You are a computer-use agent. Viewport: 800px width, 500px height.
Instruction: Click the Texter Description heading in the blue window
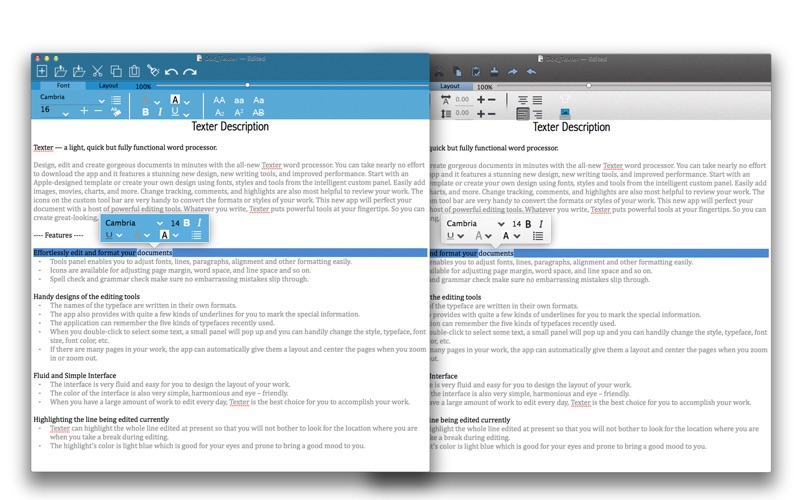point(230,126)
